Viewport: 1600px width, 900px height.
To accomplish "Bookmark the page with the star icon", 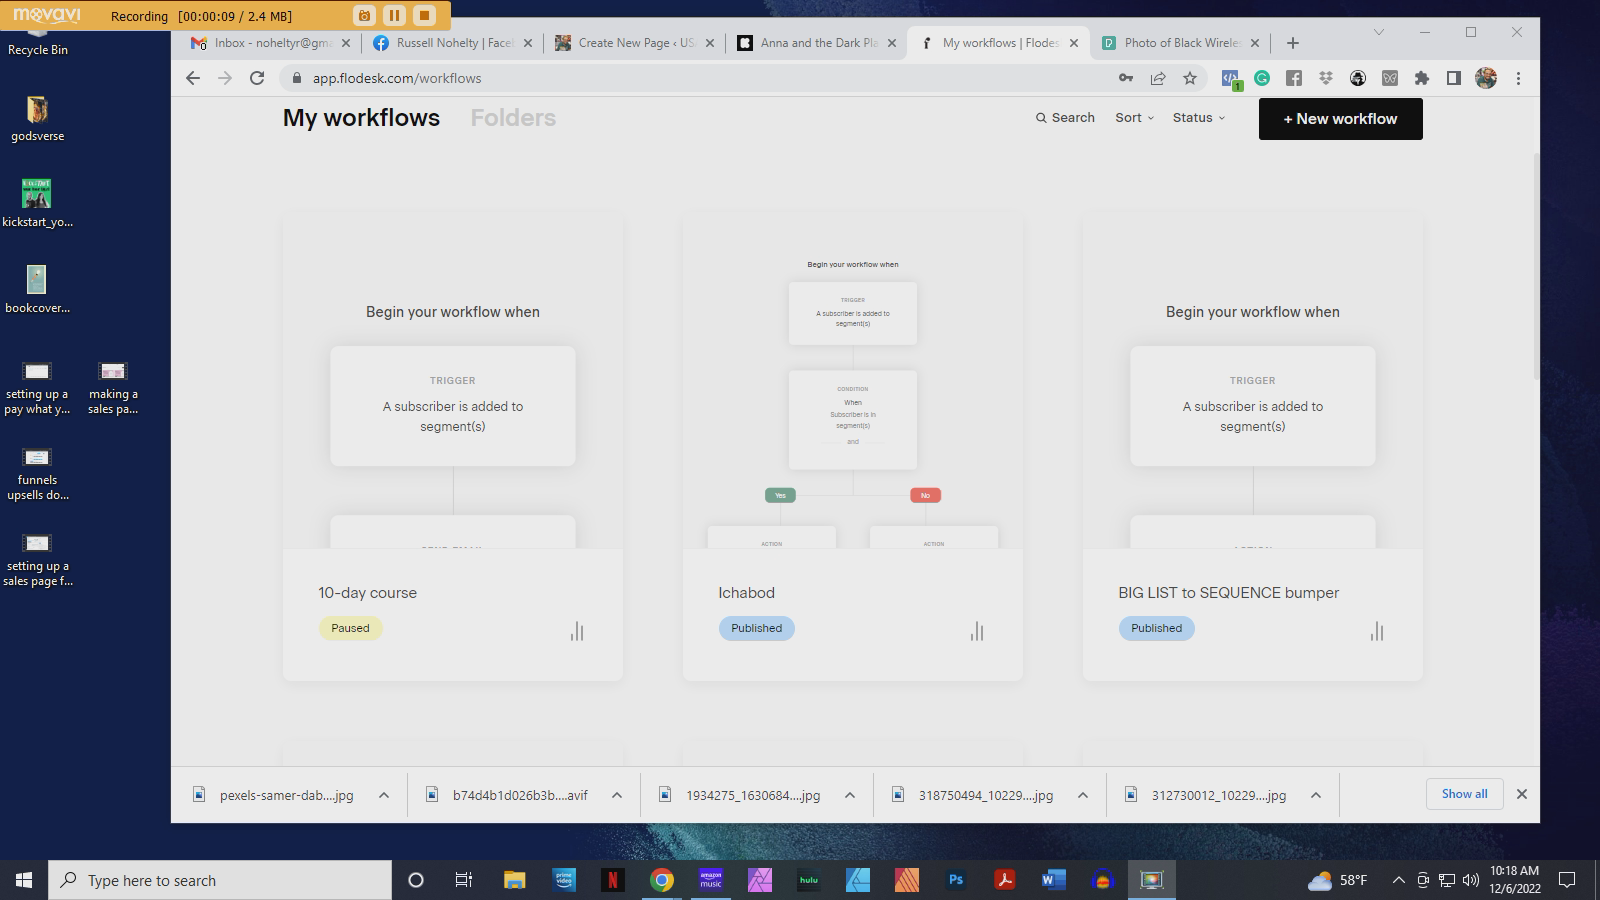I will 1189,77.
